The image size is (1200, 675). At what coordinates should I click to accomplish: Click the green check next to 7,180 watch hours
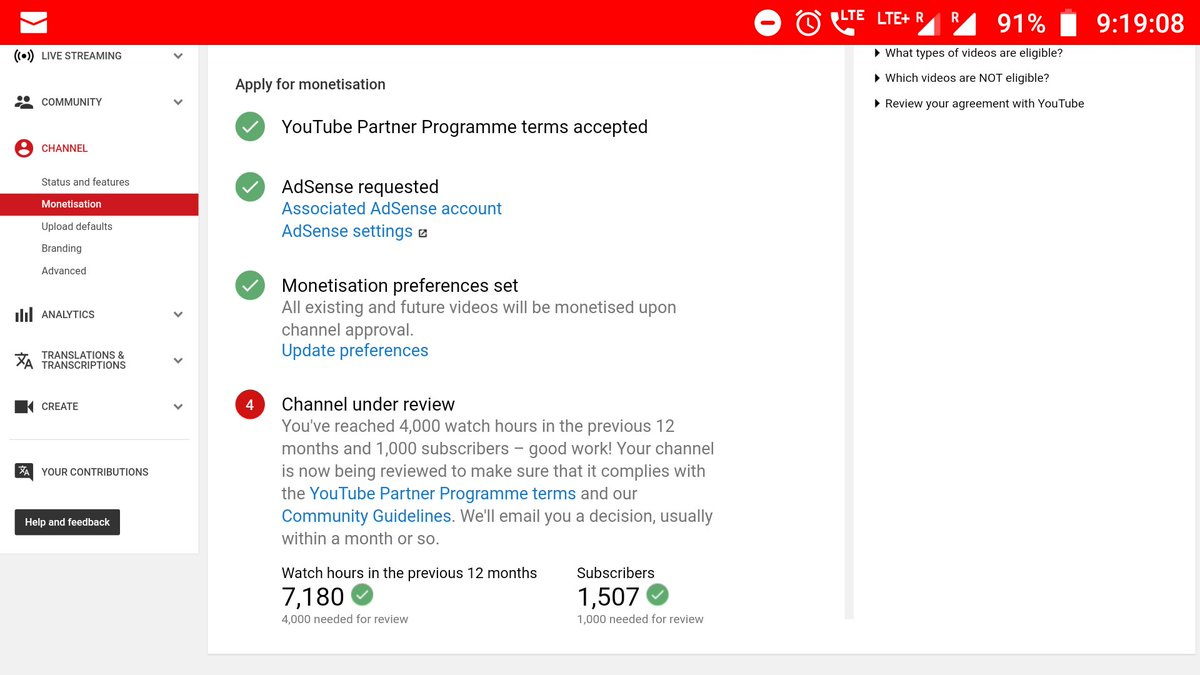tap(362, 595)
